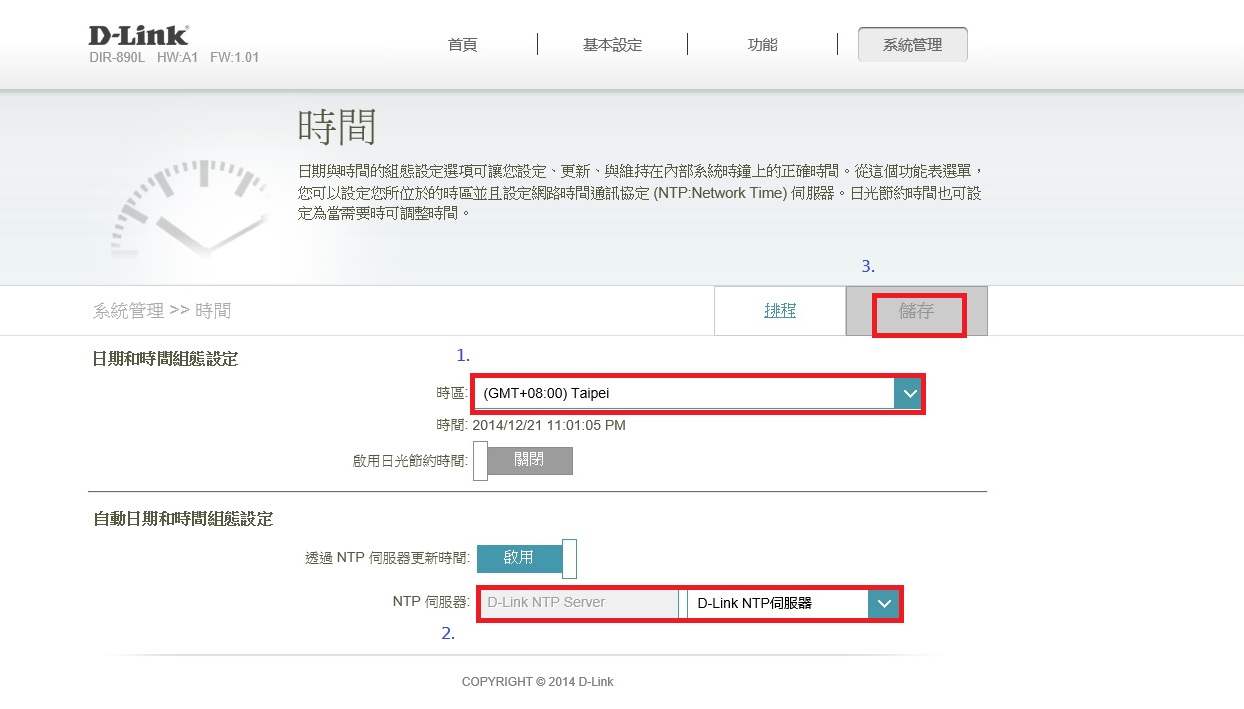Open the 排程 schedule link
The width and height of the screenshot is (1244, 709).
(780, 311)
